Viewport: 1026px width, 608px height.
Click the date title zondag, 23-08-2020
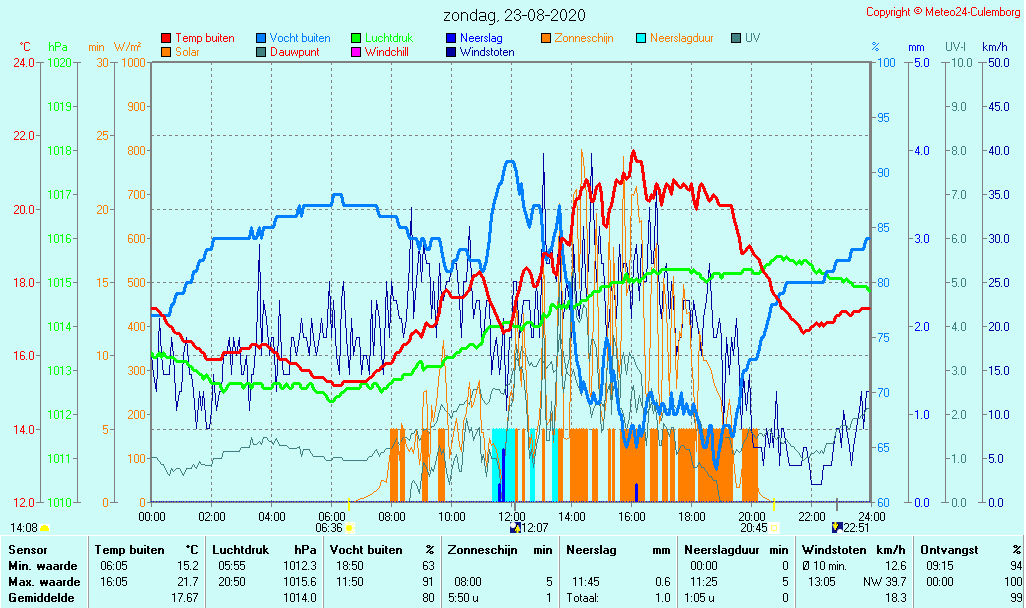click(x=514, y=16)
